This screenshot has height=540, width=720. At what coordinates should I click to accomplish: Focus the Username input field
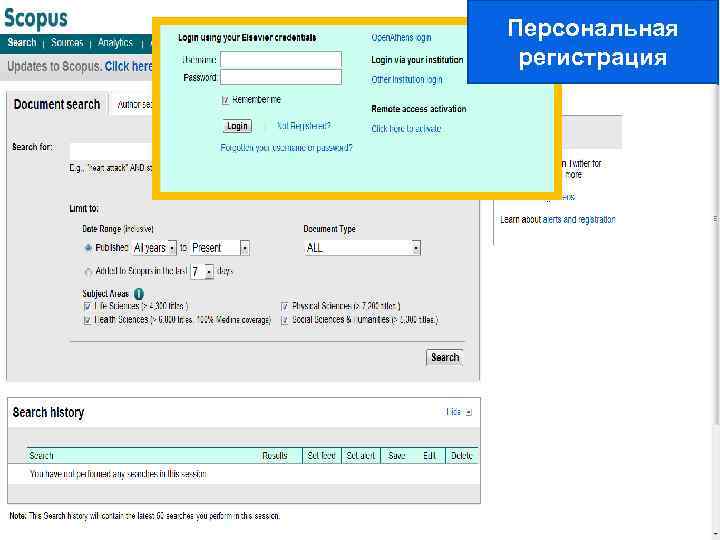click(281, 60)
